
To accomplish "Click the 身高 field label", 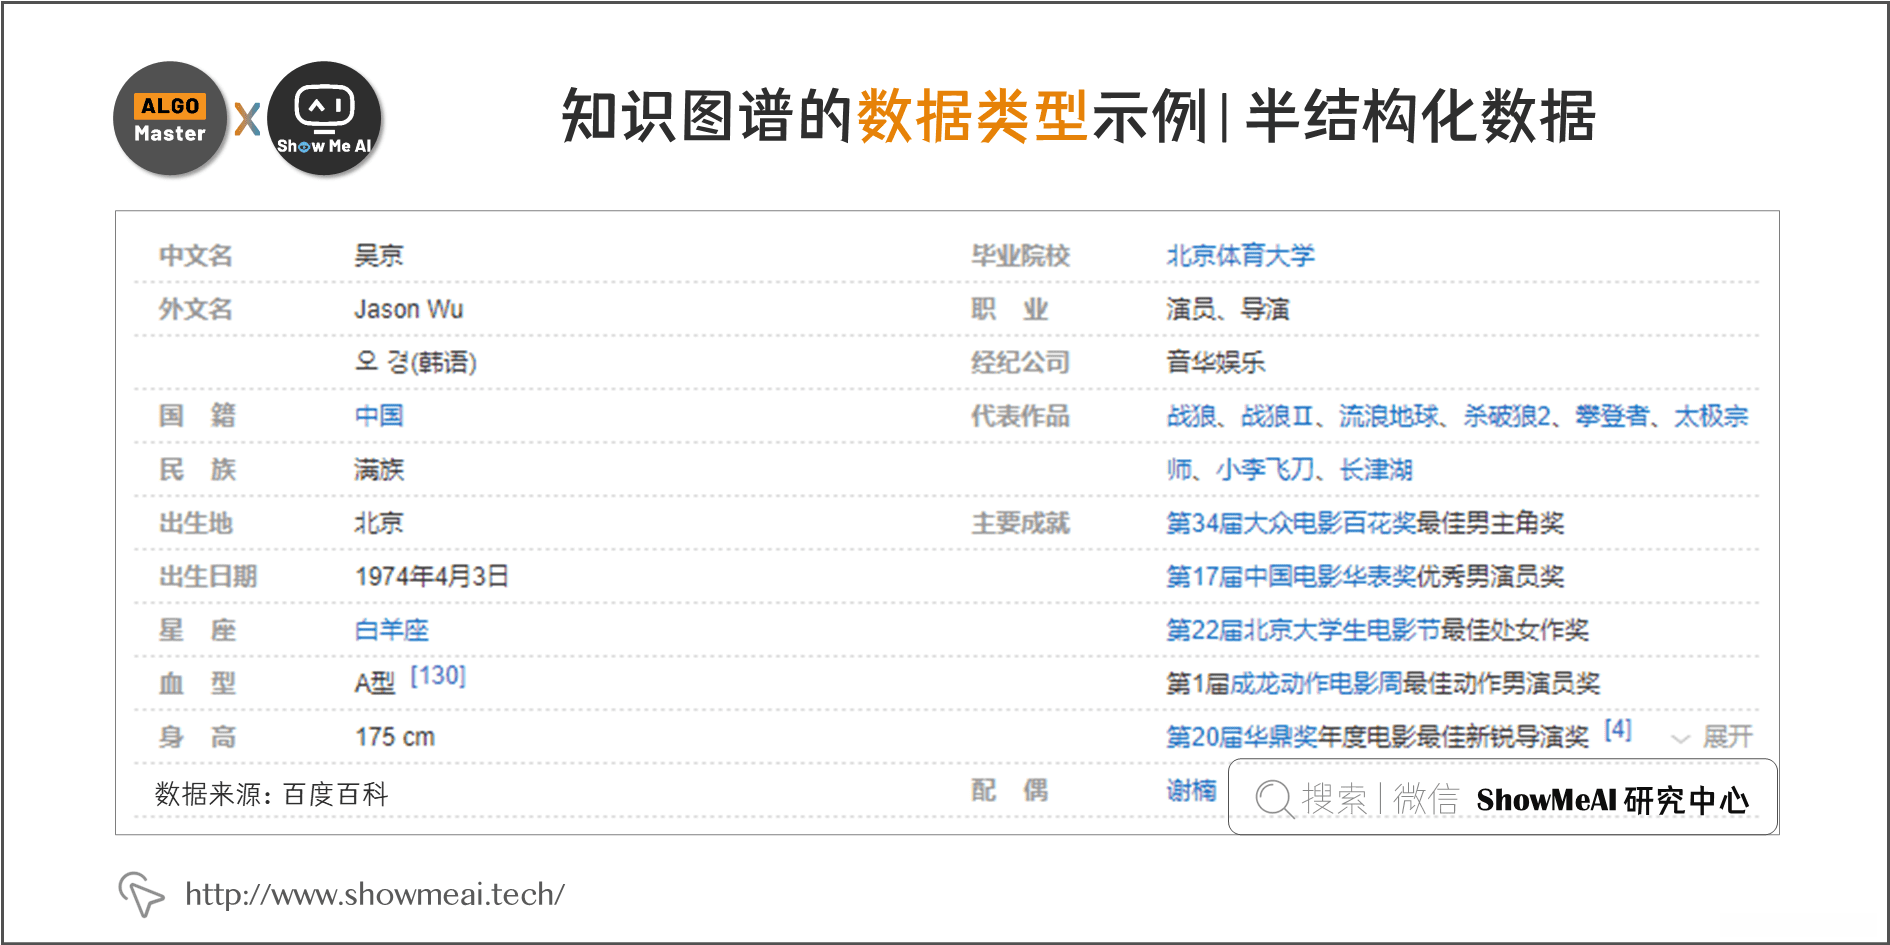I will click(x=197, y=737).
